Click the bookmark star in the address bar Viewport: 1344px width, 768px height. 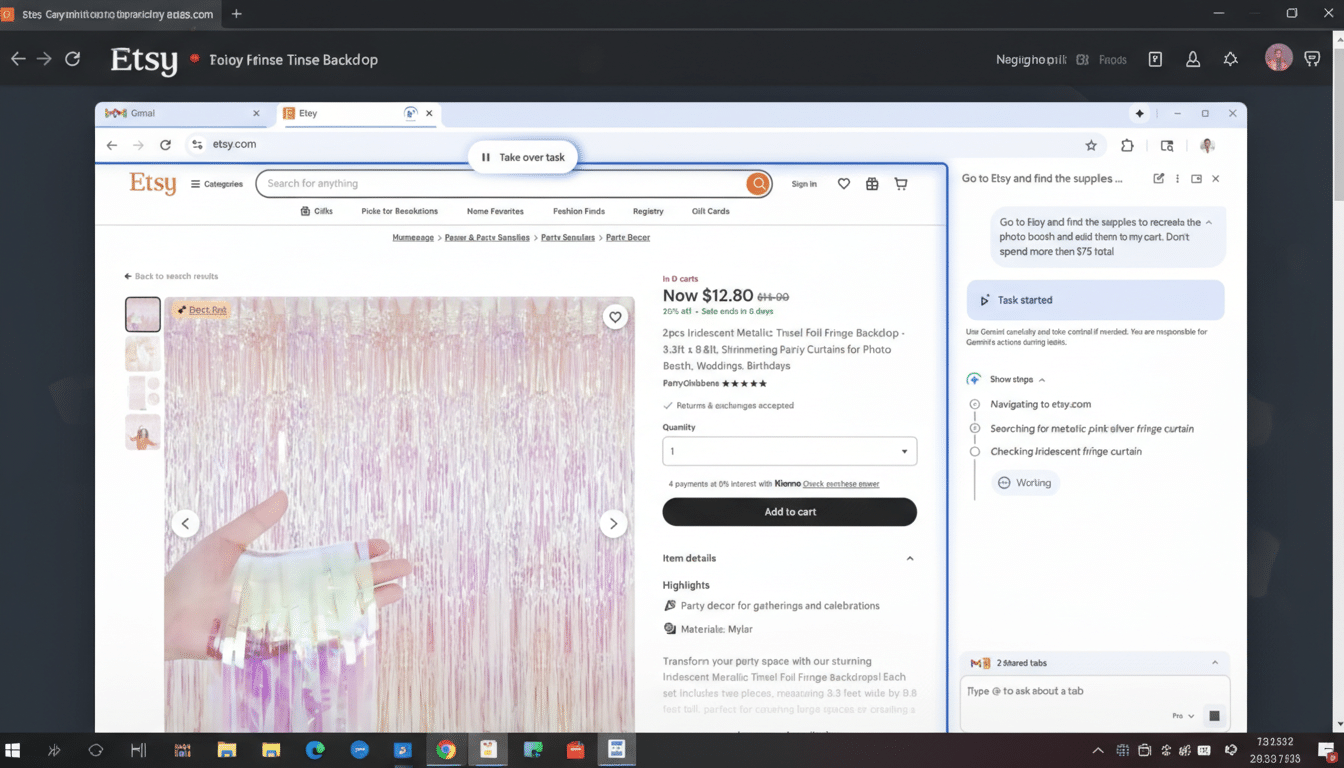(x=1091, y=145)
